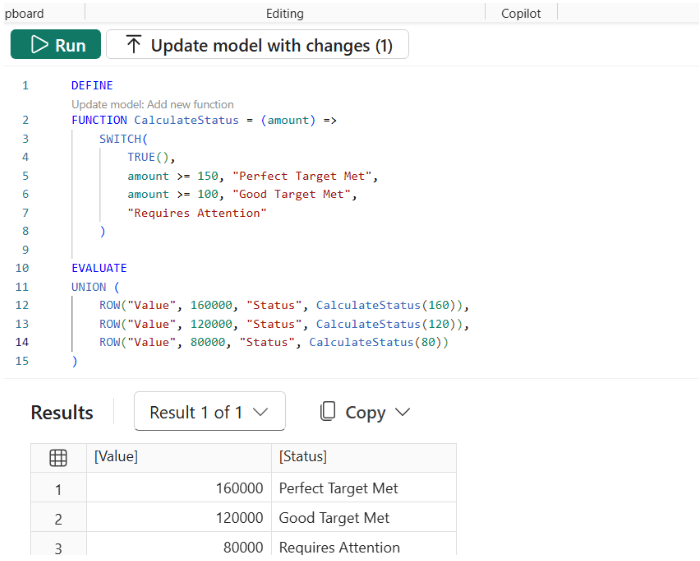This screenshot has height=561, width=700.
Task: Click the FUNCTION keyword on line 2
Action: (99, 120)
